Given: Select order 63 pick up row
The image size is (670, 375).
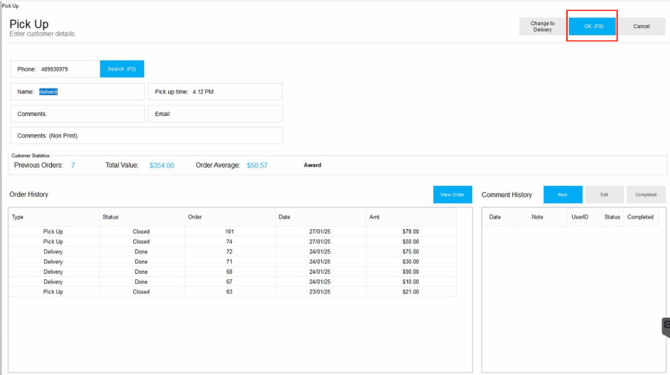Looking at the screenshot, I should coord(232,292).
